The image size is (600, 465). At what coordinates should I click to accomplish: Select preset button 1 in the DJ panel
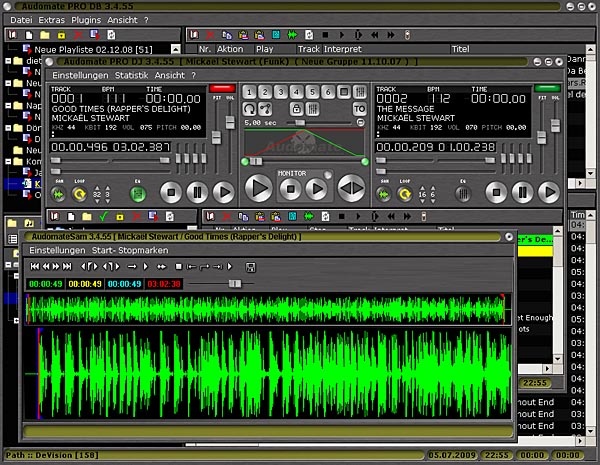pyautogui.click(x=249, y=92)
